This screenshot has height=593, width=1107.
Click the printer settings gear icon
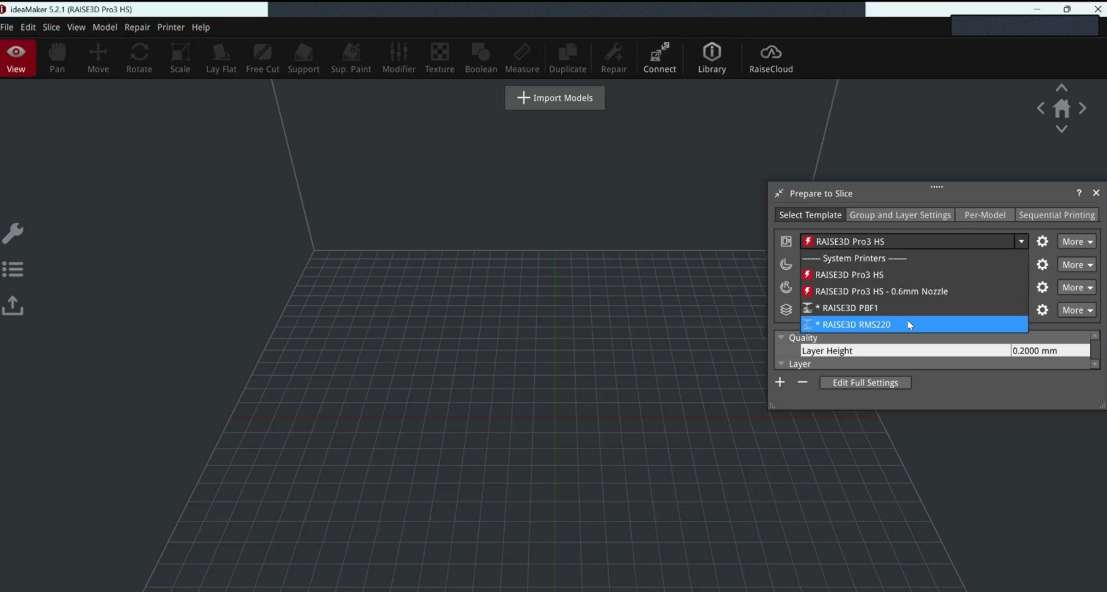(1042, 241)
